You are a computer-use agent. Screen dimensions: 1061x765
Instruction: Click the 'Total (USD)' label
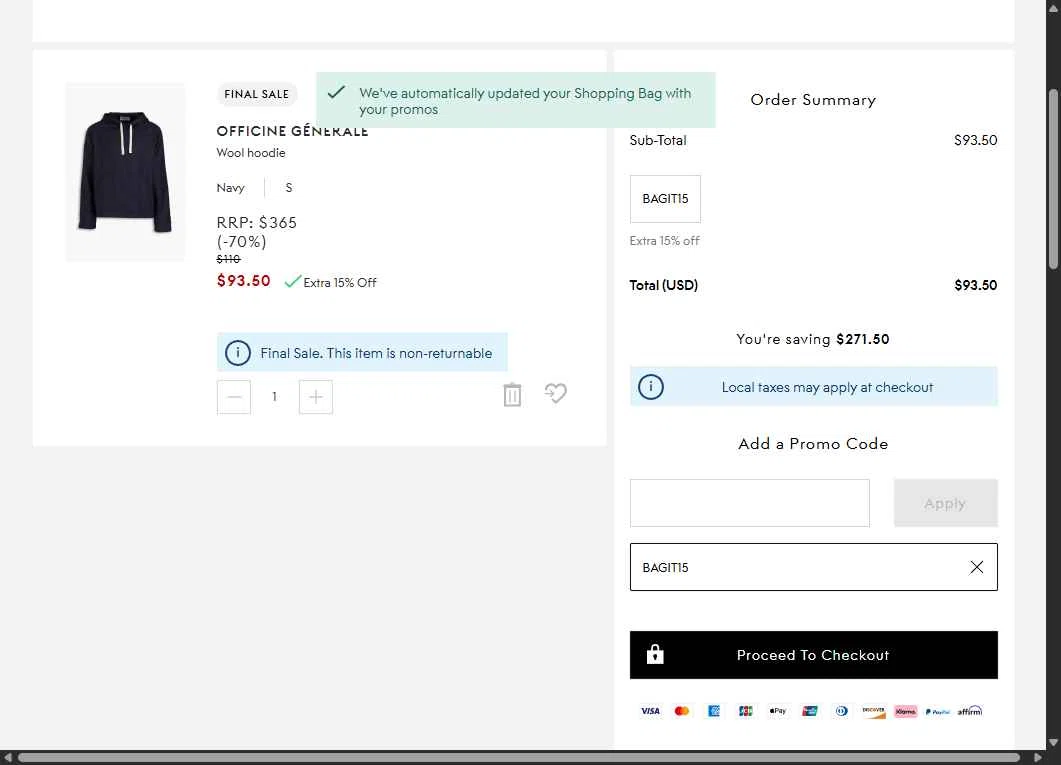click(x=664, y=285)
